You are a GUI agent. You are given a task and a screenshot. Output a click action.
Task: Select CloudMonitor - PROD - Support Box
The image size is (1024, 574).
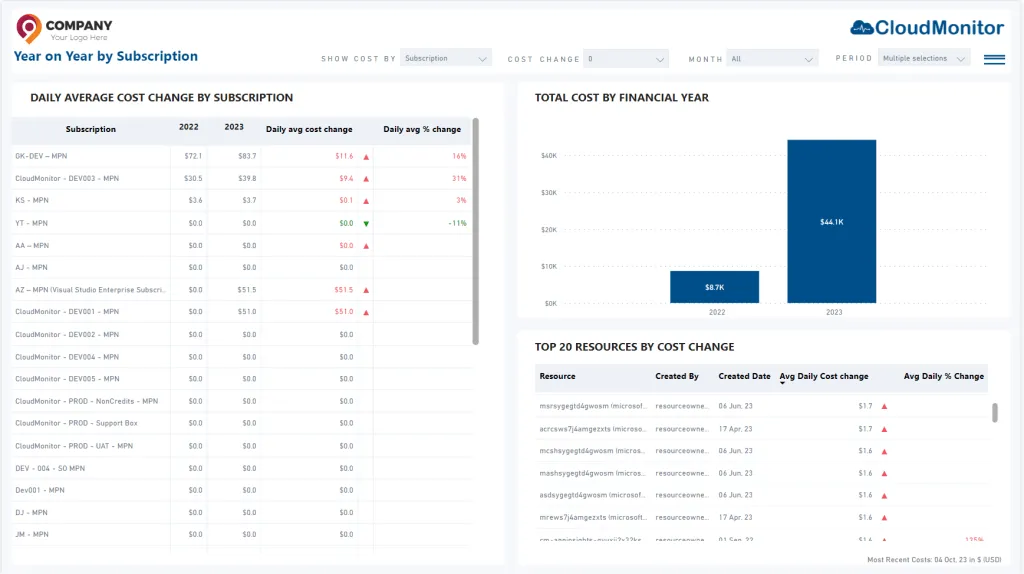click(x=241, y=423)
